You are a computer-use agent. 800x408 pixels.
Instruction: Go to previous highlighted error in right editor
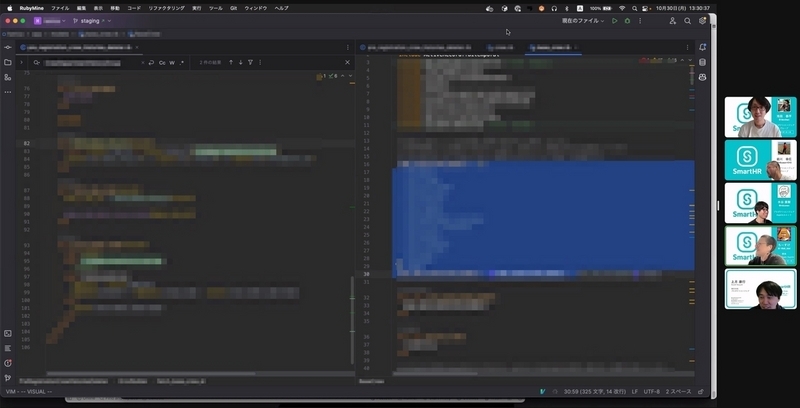coord(682,60)
